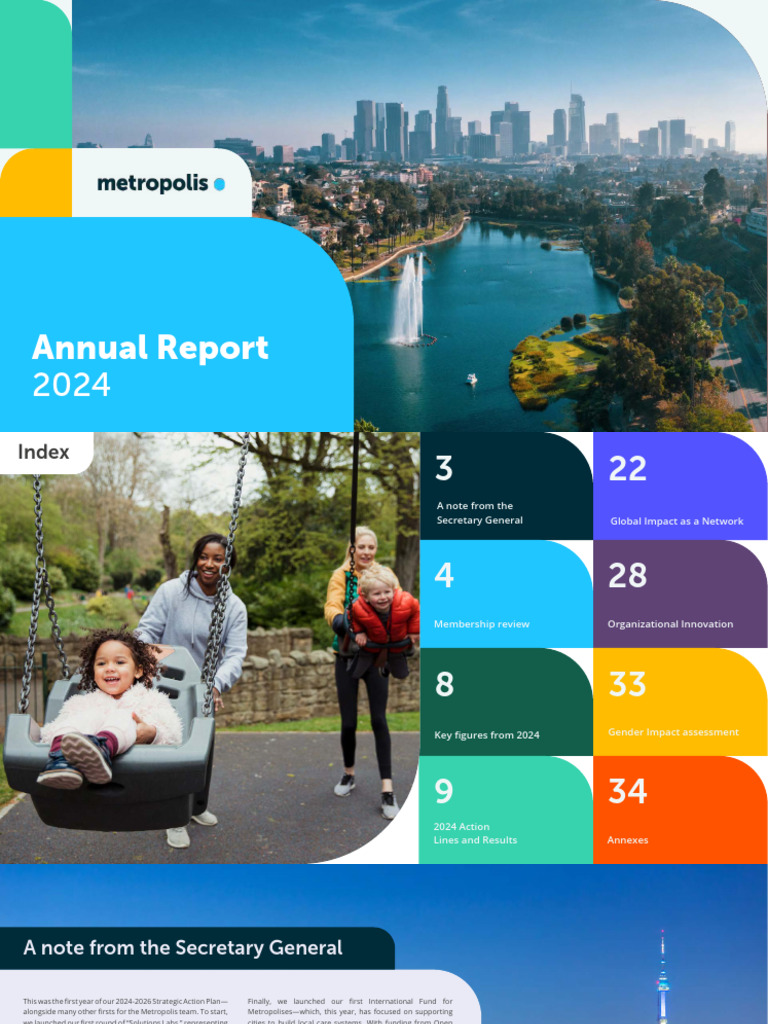
Task: Select the 'Gender Impact assessment' tile
Action: (680, 702)
